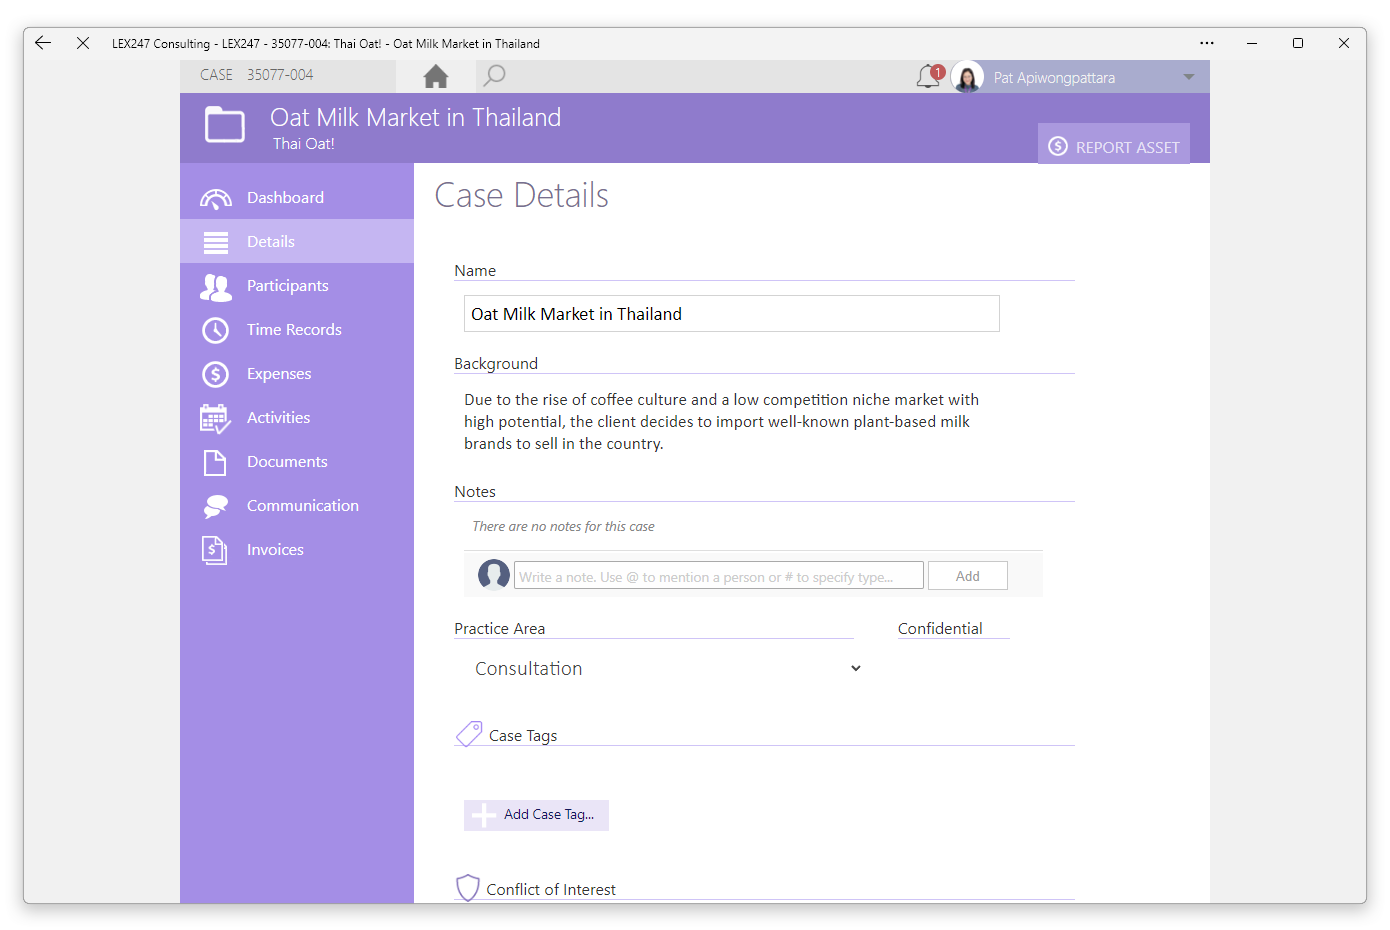Click the Conflict of Interest shield icon
Viewport: 1390px width, 930px height.
(x=467, y=888)
